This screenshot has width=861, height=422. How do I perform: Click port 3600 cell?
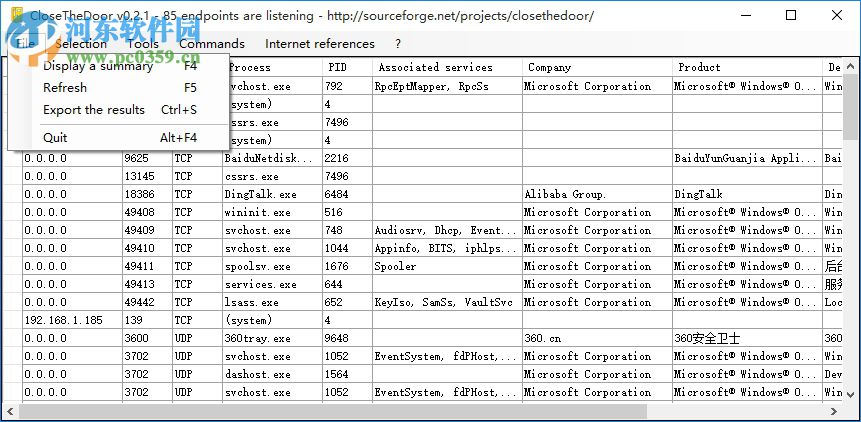tap(147, 339)
